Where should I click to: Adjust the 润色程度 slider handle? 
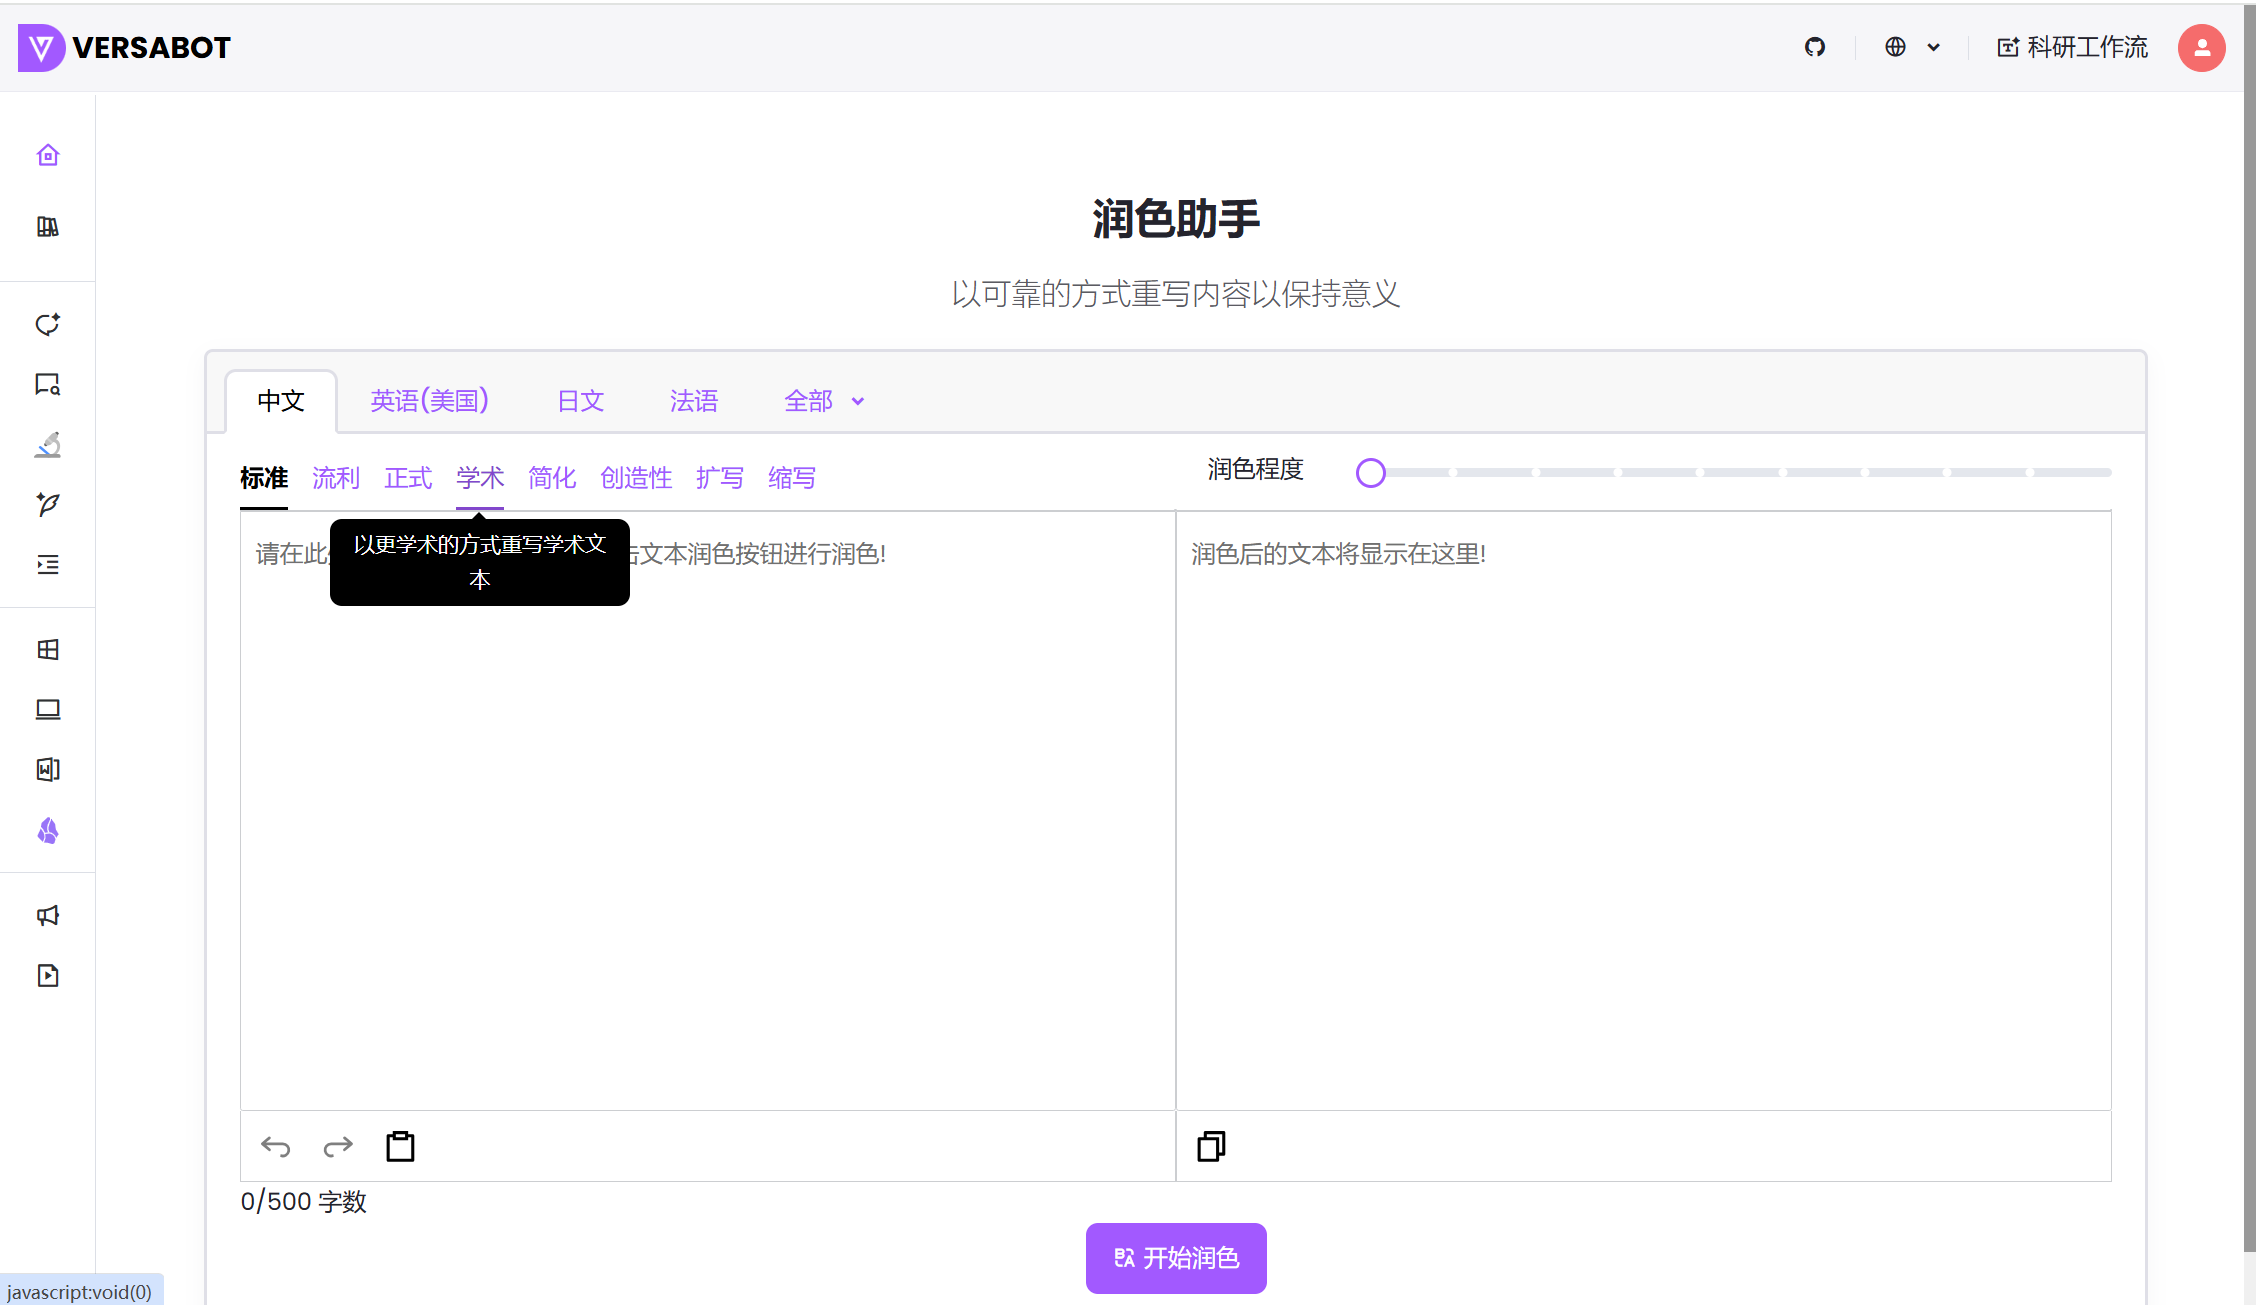[1371, 472]
